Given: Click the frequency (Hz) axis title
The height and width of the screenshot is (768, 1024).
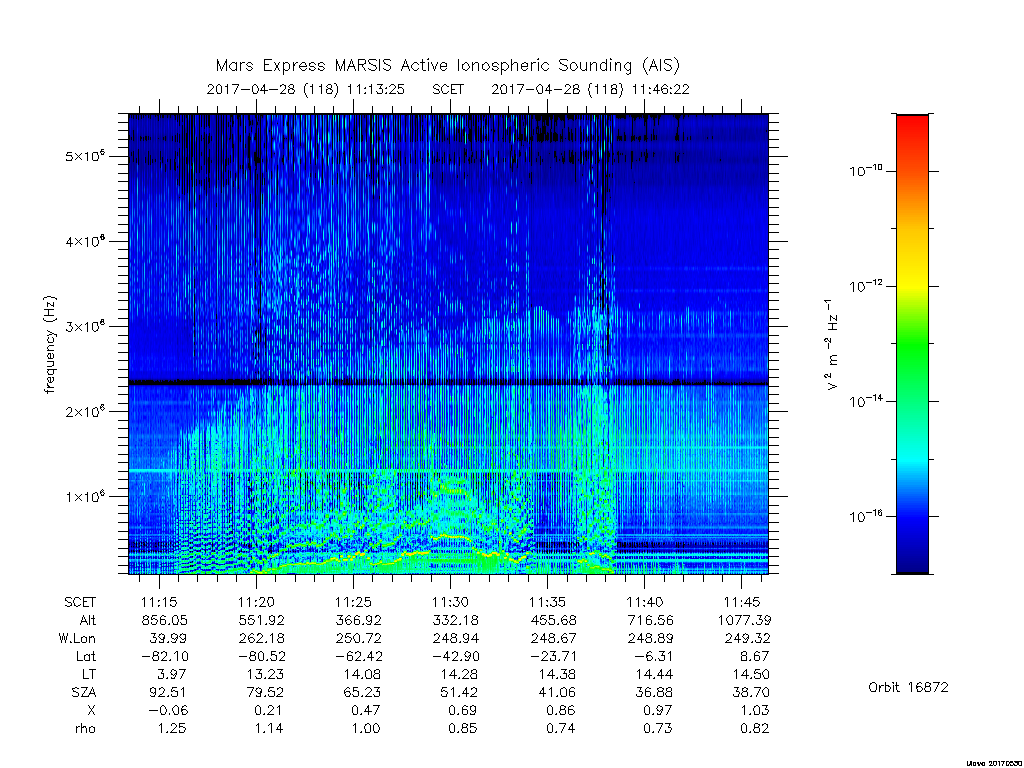Looking at the screenshot, I should click(50, 344).
